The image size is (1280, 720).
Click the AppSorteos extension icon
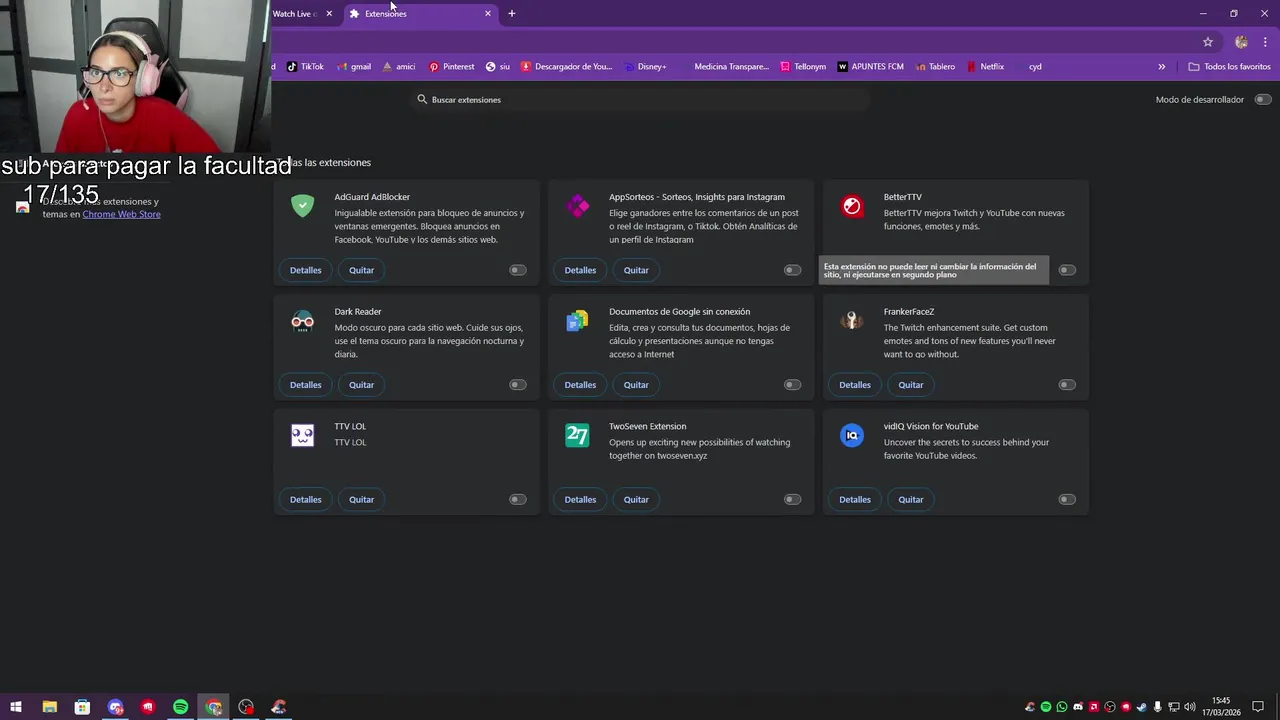(577, 206)
